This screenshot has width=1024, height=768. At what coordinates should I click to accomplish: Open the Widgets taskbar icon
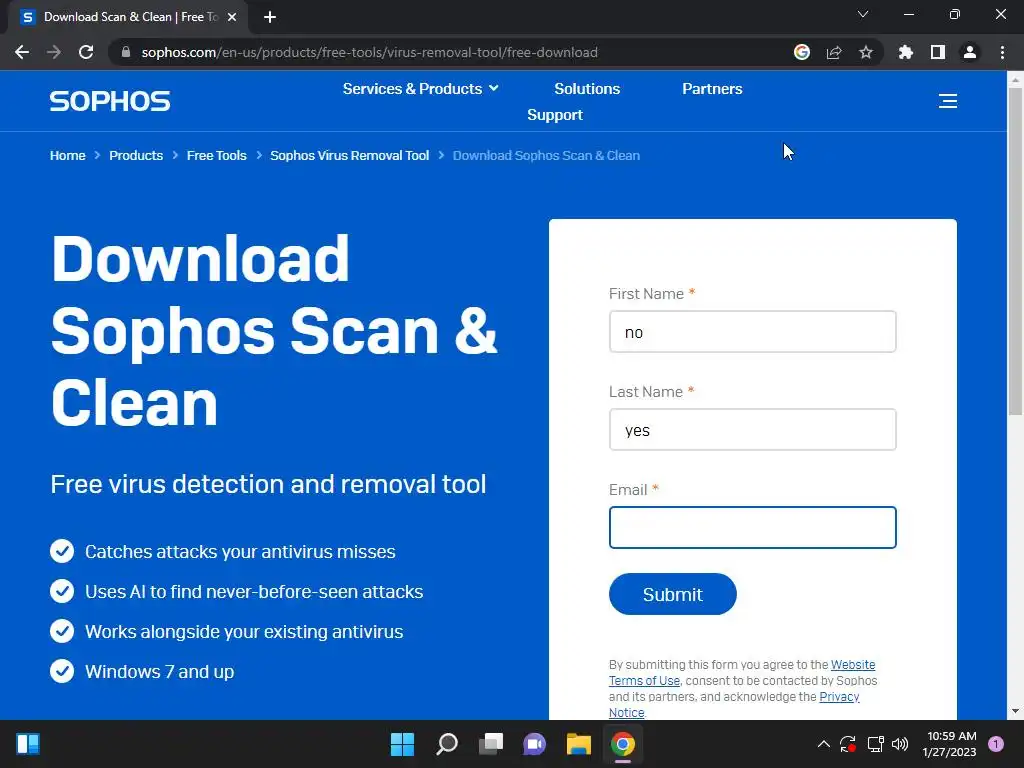point(28,744)
